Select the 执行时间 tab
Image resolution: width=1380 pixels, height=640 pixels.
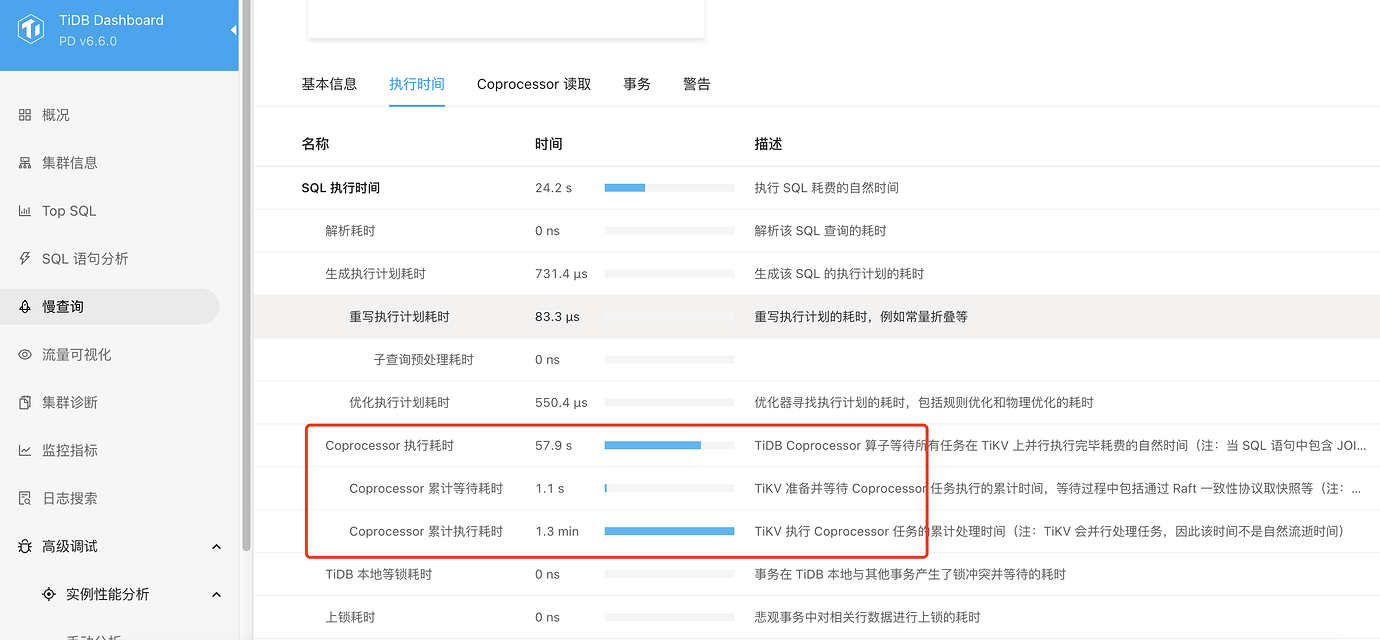point(417,84)
